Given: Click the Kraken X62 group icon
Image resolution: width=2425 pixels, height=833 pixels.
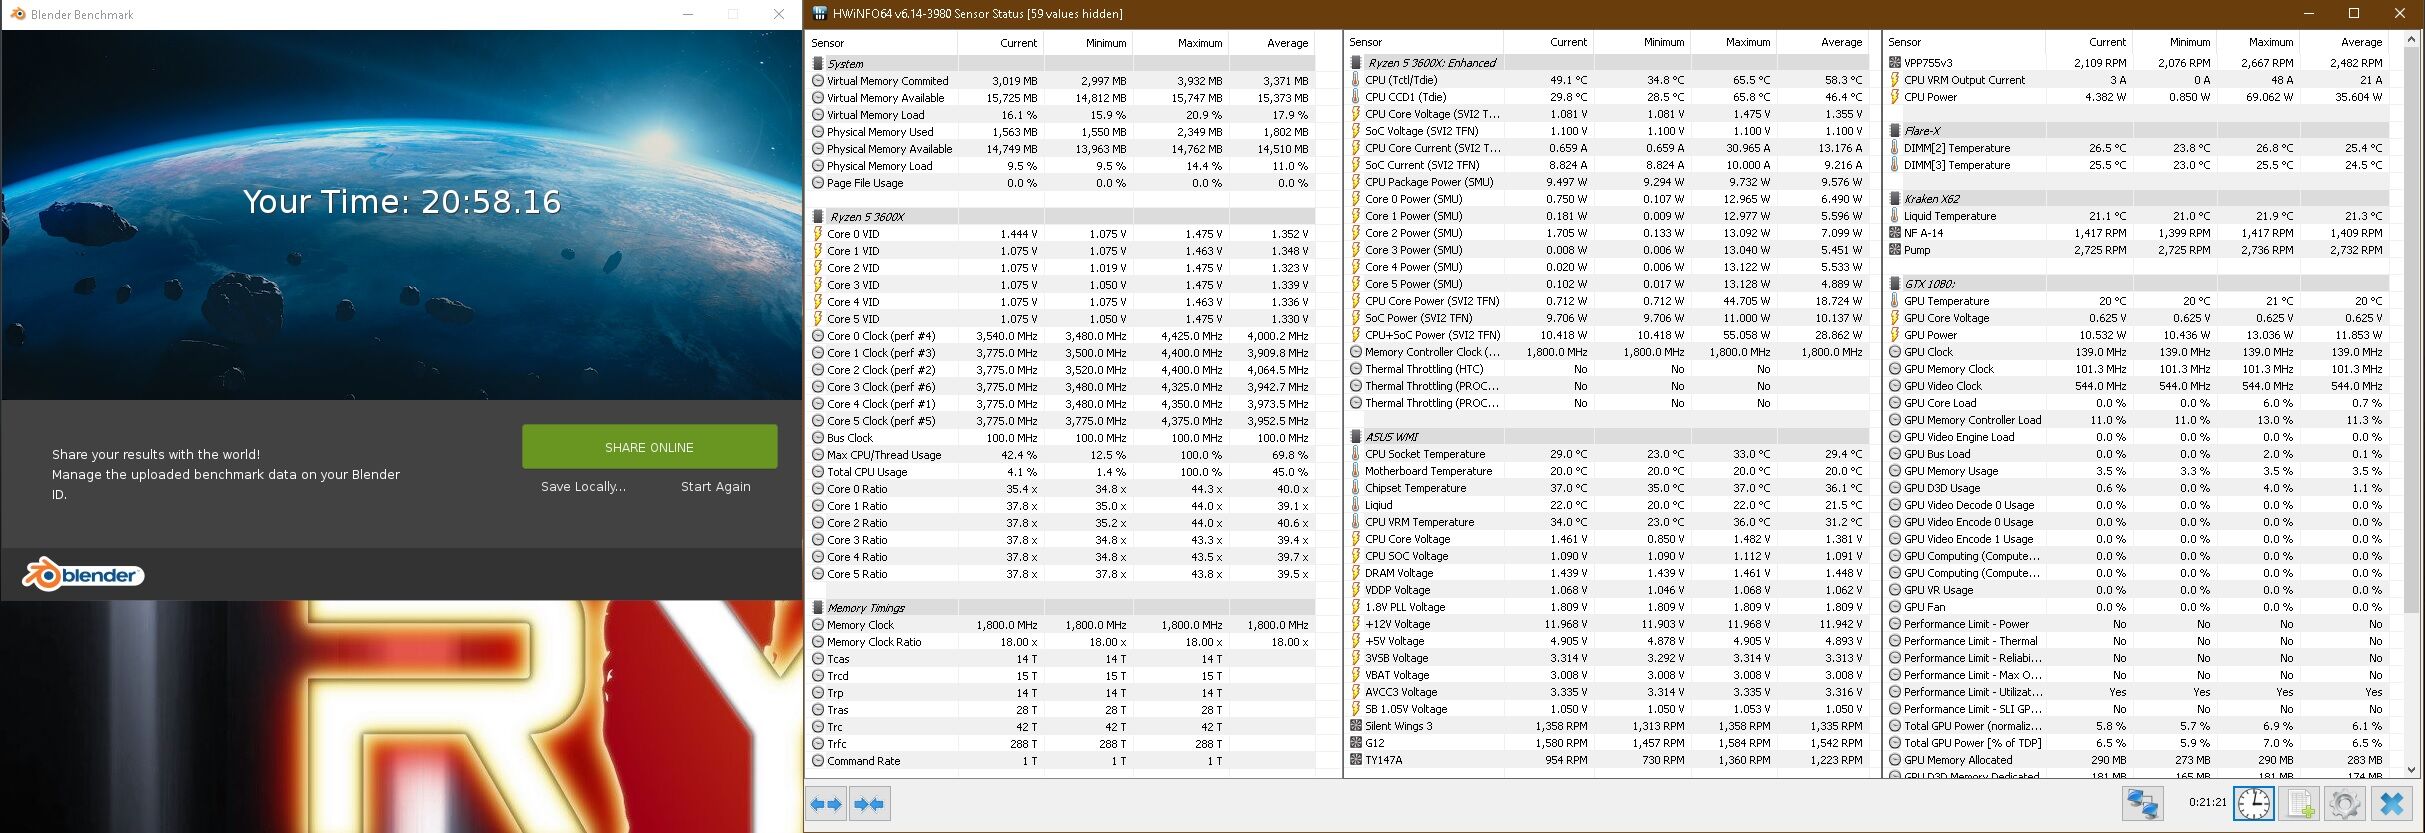Looking at the screenshot, I should point(1894,198).
